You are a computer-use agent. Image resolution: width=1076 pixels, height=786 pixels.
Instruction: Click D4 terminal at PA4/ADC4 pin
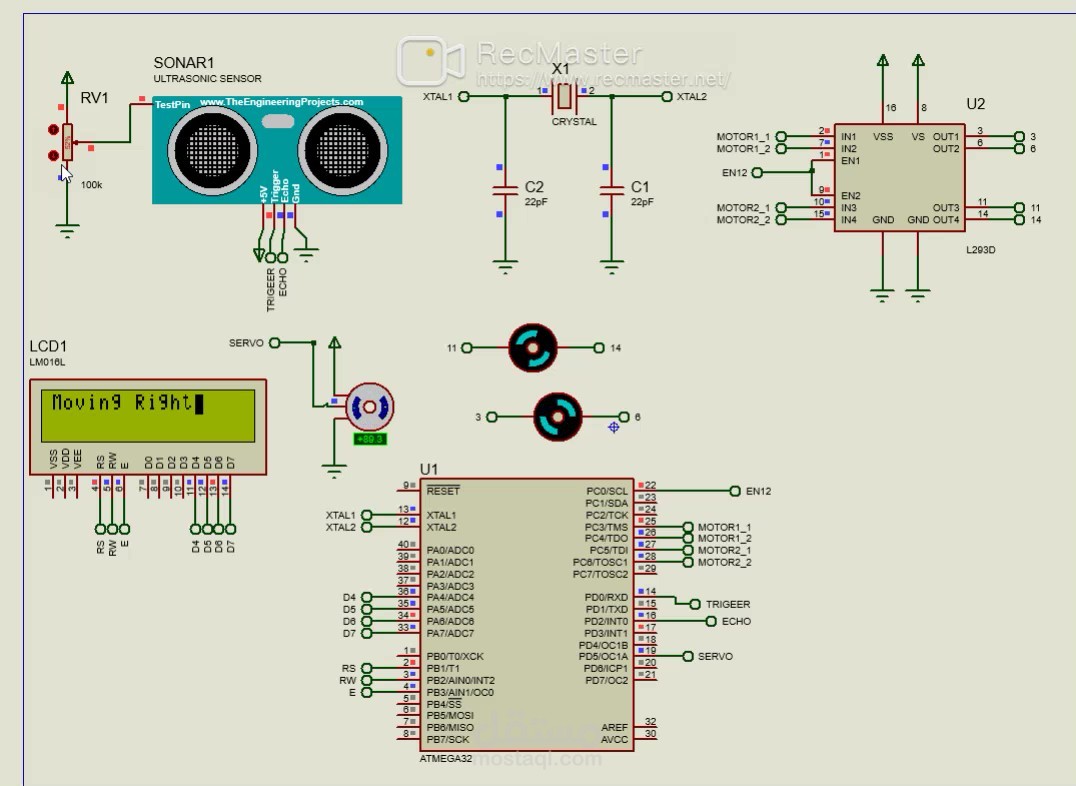366,597
